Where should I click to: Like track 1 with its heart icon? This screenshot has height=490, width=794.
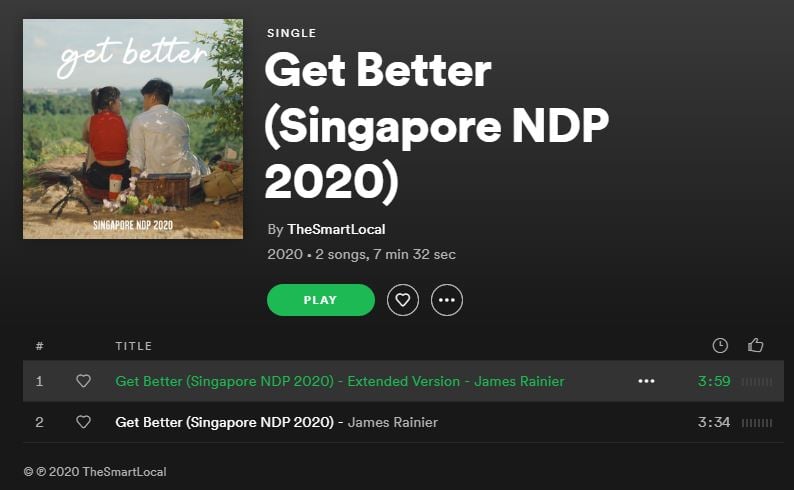pyautogui.click(x=83, y=381)
